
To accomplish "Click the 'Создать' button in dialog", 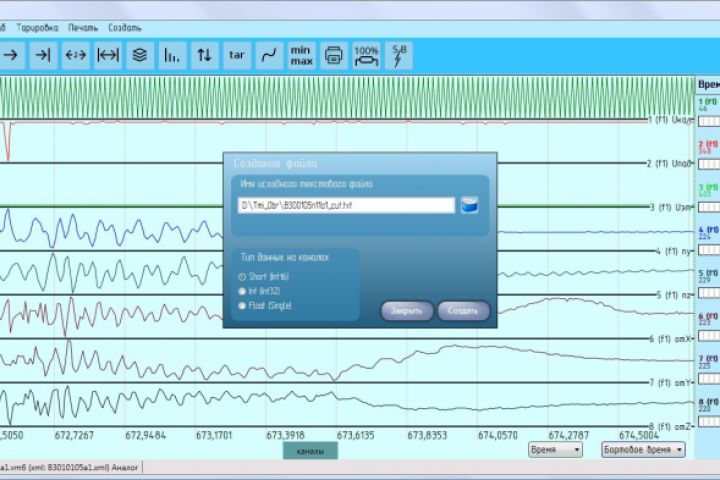I will pyautogui.click(x=463, y=311).
